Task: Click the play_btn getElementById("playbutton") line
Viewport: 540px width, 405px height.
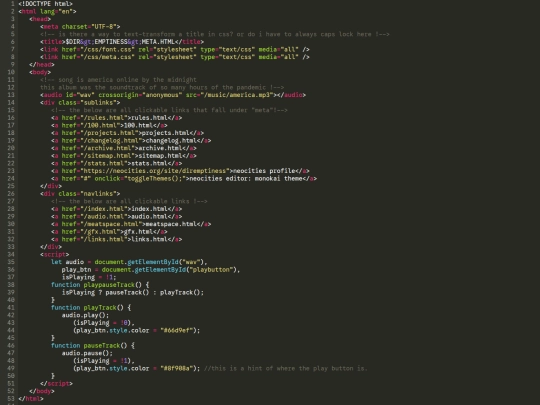Action: (151, 270)
